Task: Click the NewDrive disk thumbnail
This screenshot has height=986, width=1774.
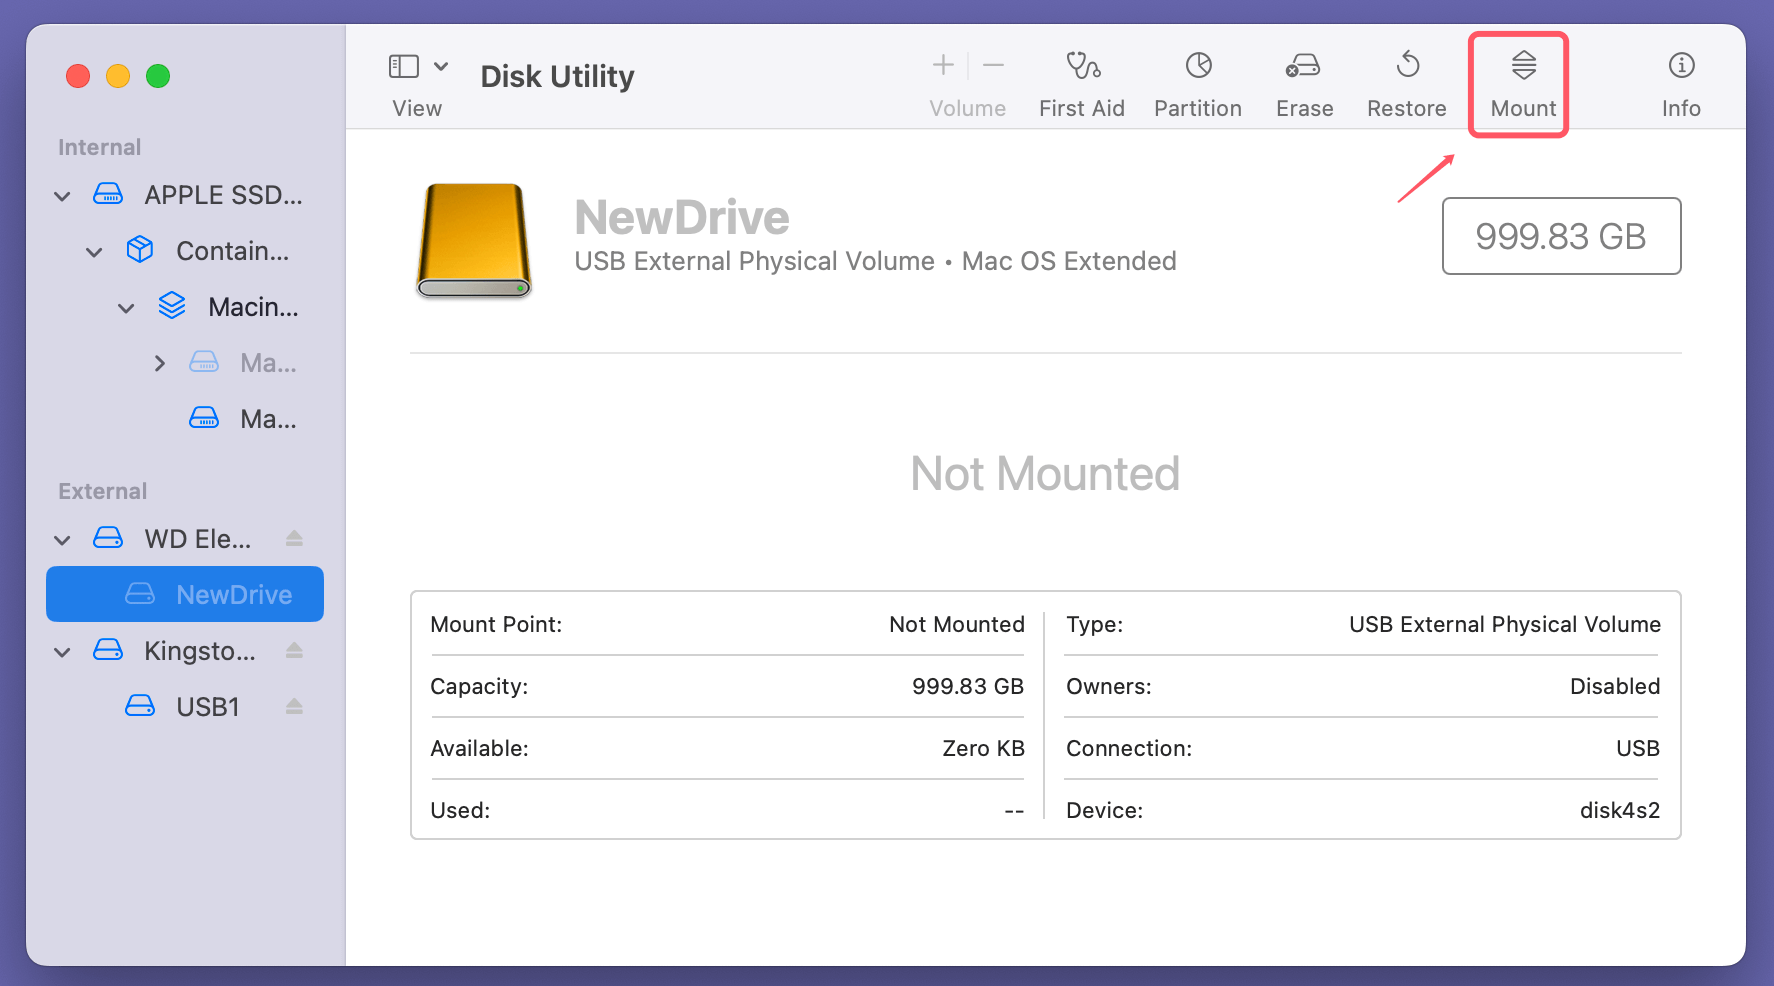Action: (x=473, y=240)
